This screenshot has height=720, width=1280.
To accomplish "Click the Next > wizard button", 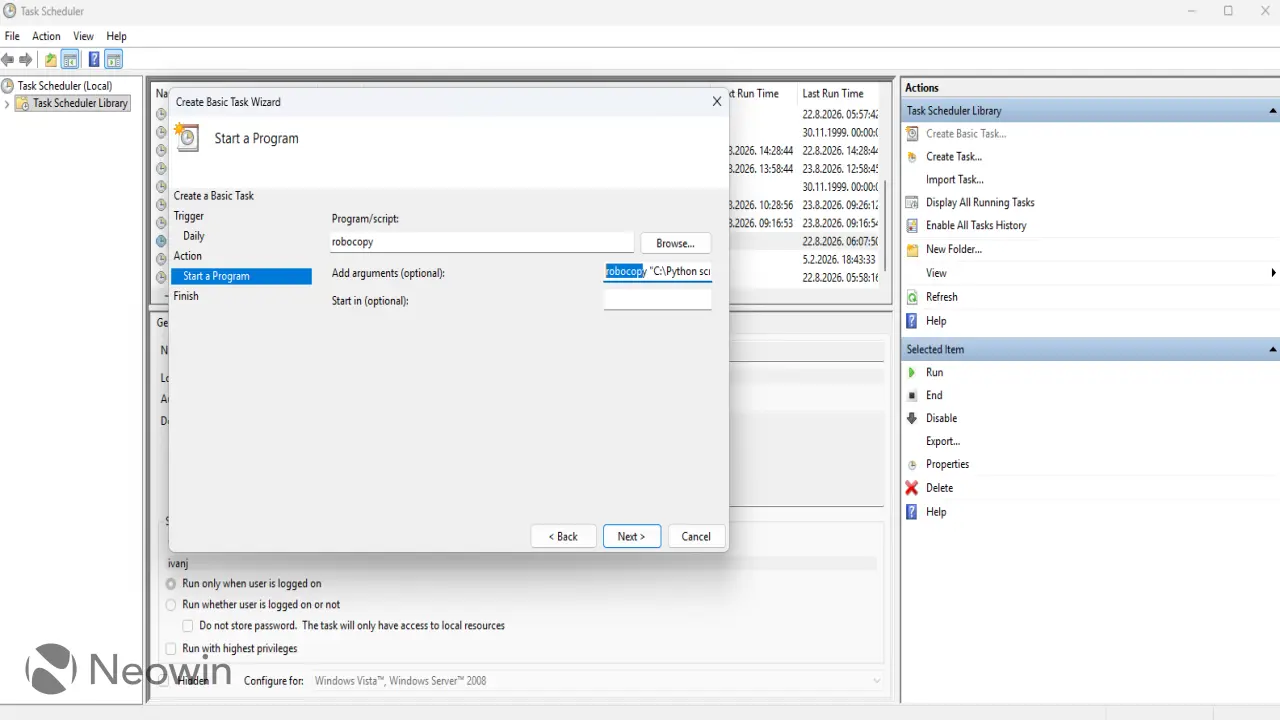I will point(631,536).
